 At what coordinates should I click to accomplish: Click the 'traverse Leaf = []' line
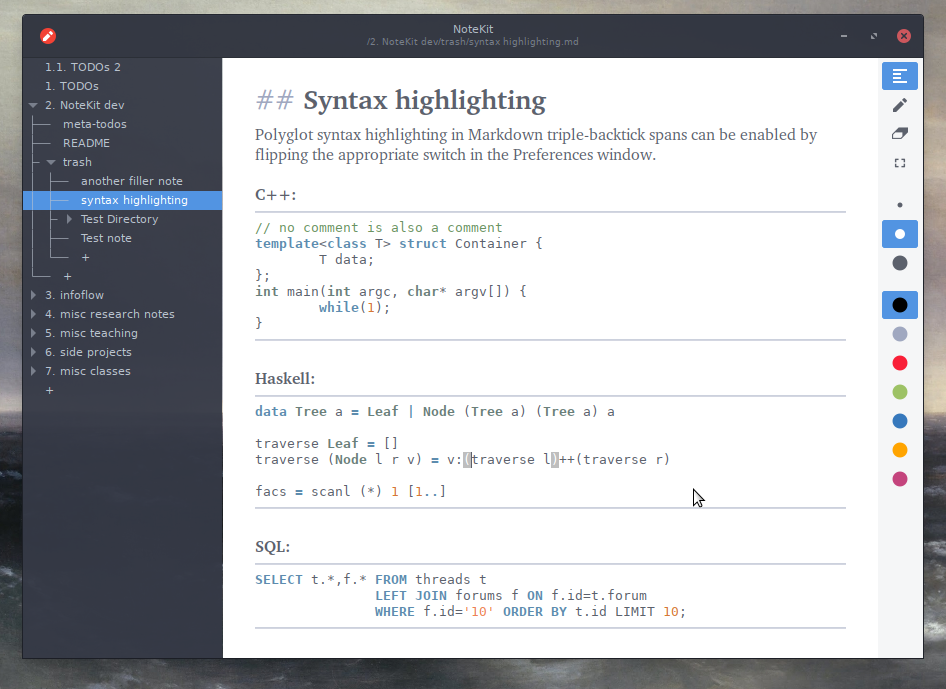pos(326,443)
